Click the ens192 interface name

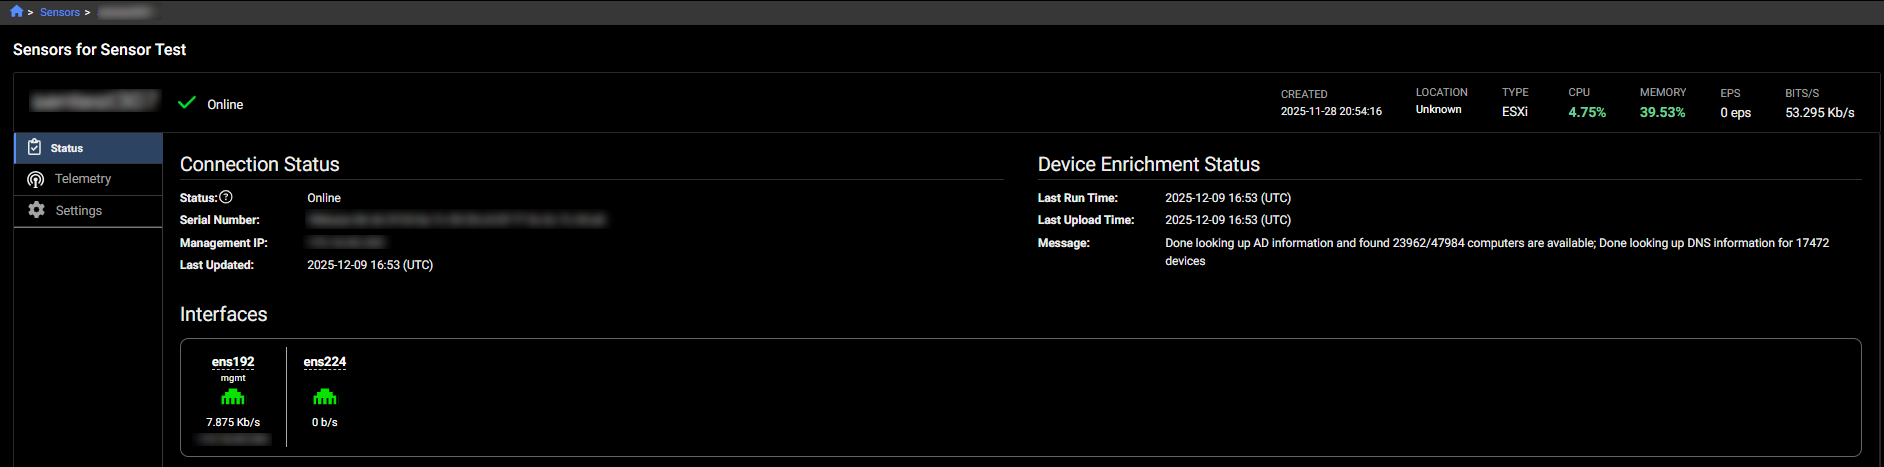pos(233,362)
